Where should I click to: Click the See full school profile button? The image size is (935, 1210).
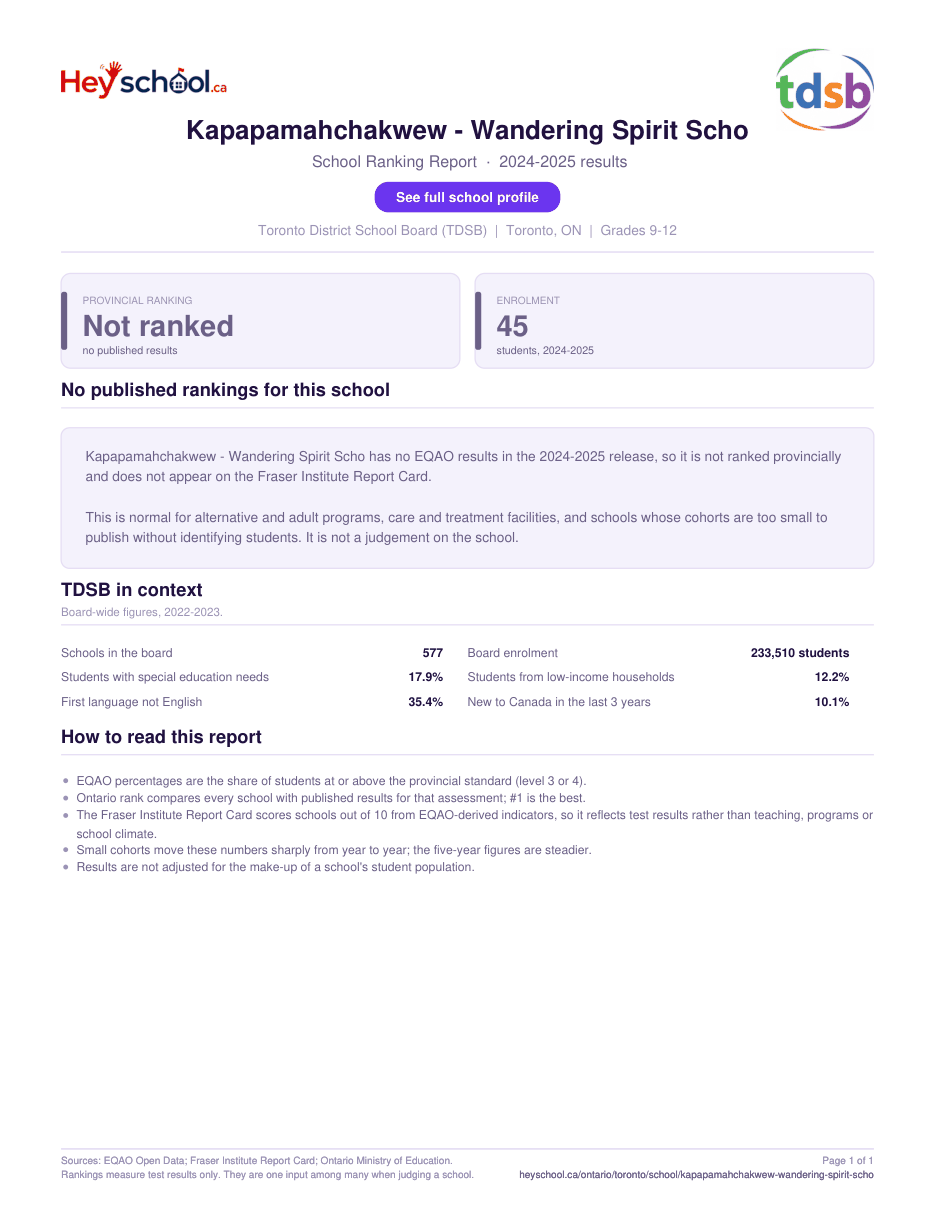[467, 197]
